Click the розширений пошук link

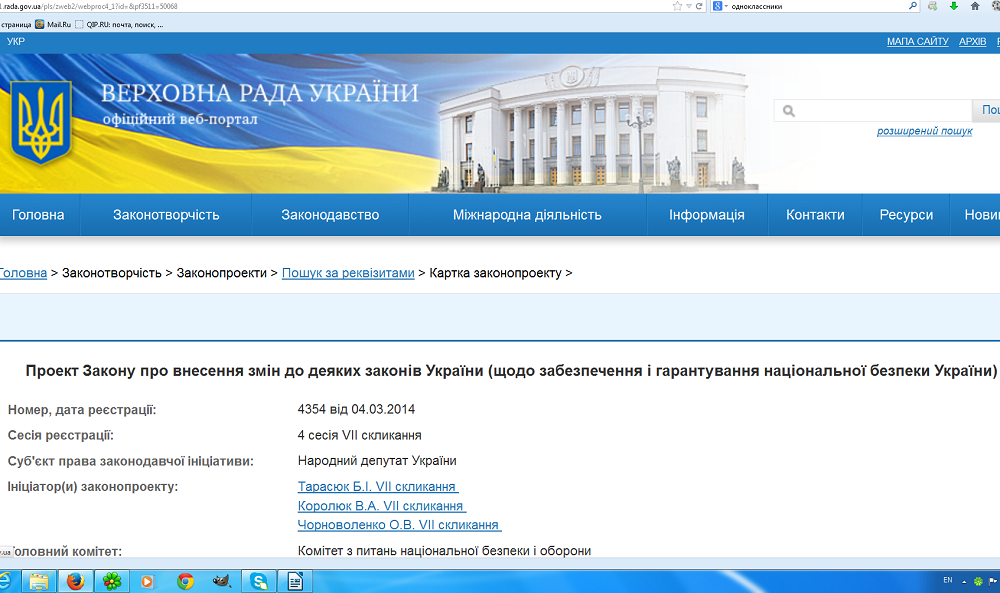(924, 131)
